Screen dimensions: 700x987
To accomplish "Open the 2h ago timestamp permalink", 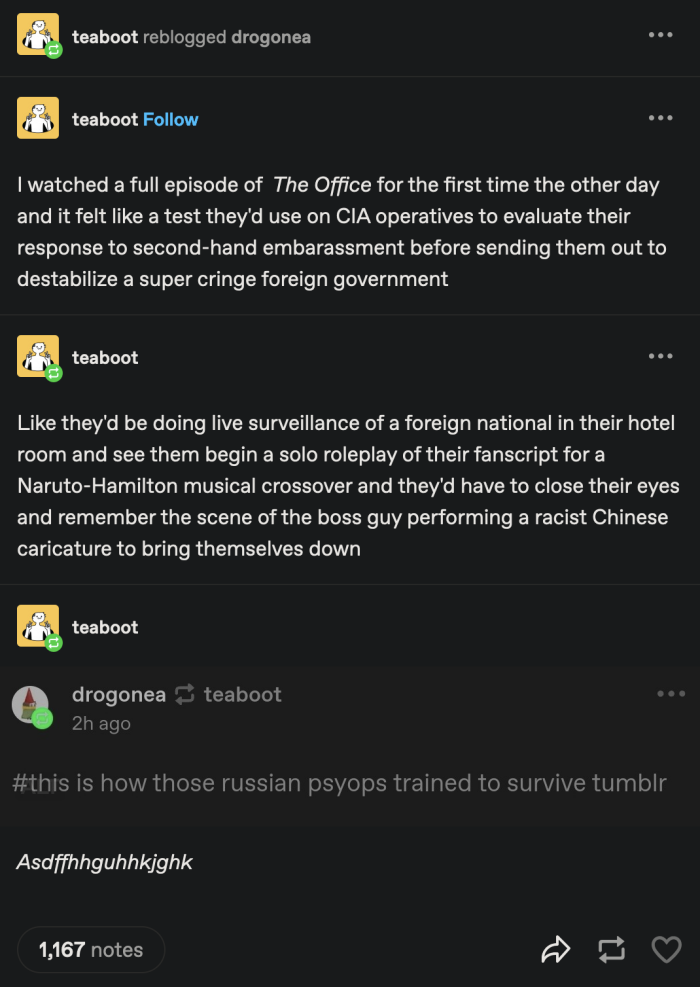I will pos(101,723).
